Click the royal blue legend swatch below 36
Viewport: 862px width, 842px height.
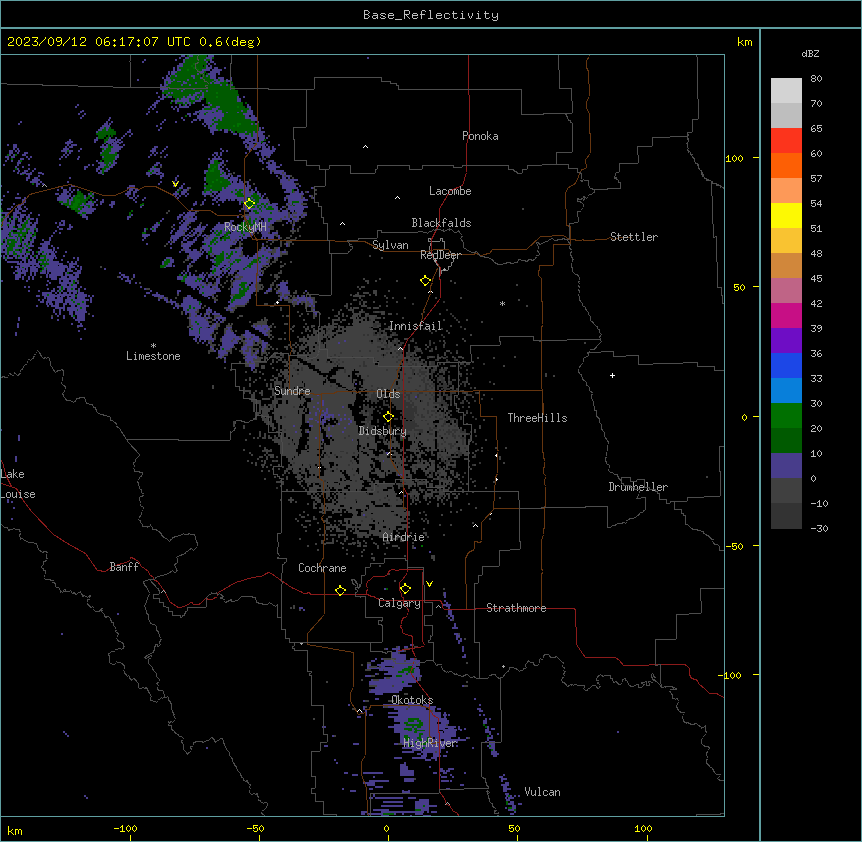tap(786, 365)
